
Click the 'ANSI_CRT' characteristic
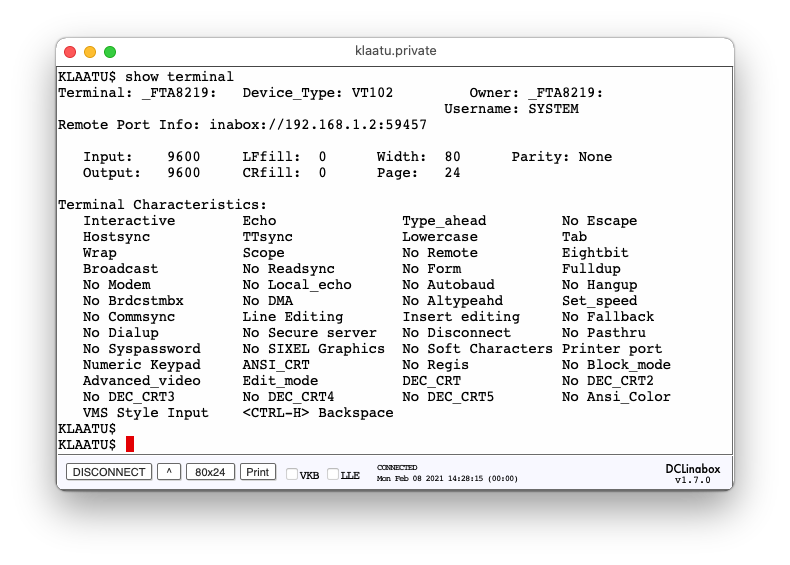pyautogui.click(x=276, y=365)
